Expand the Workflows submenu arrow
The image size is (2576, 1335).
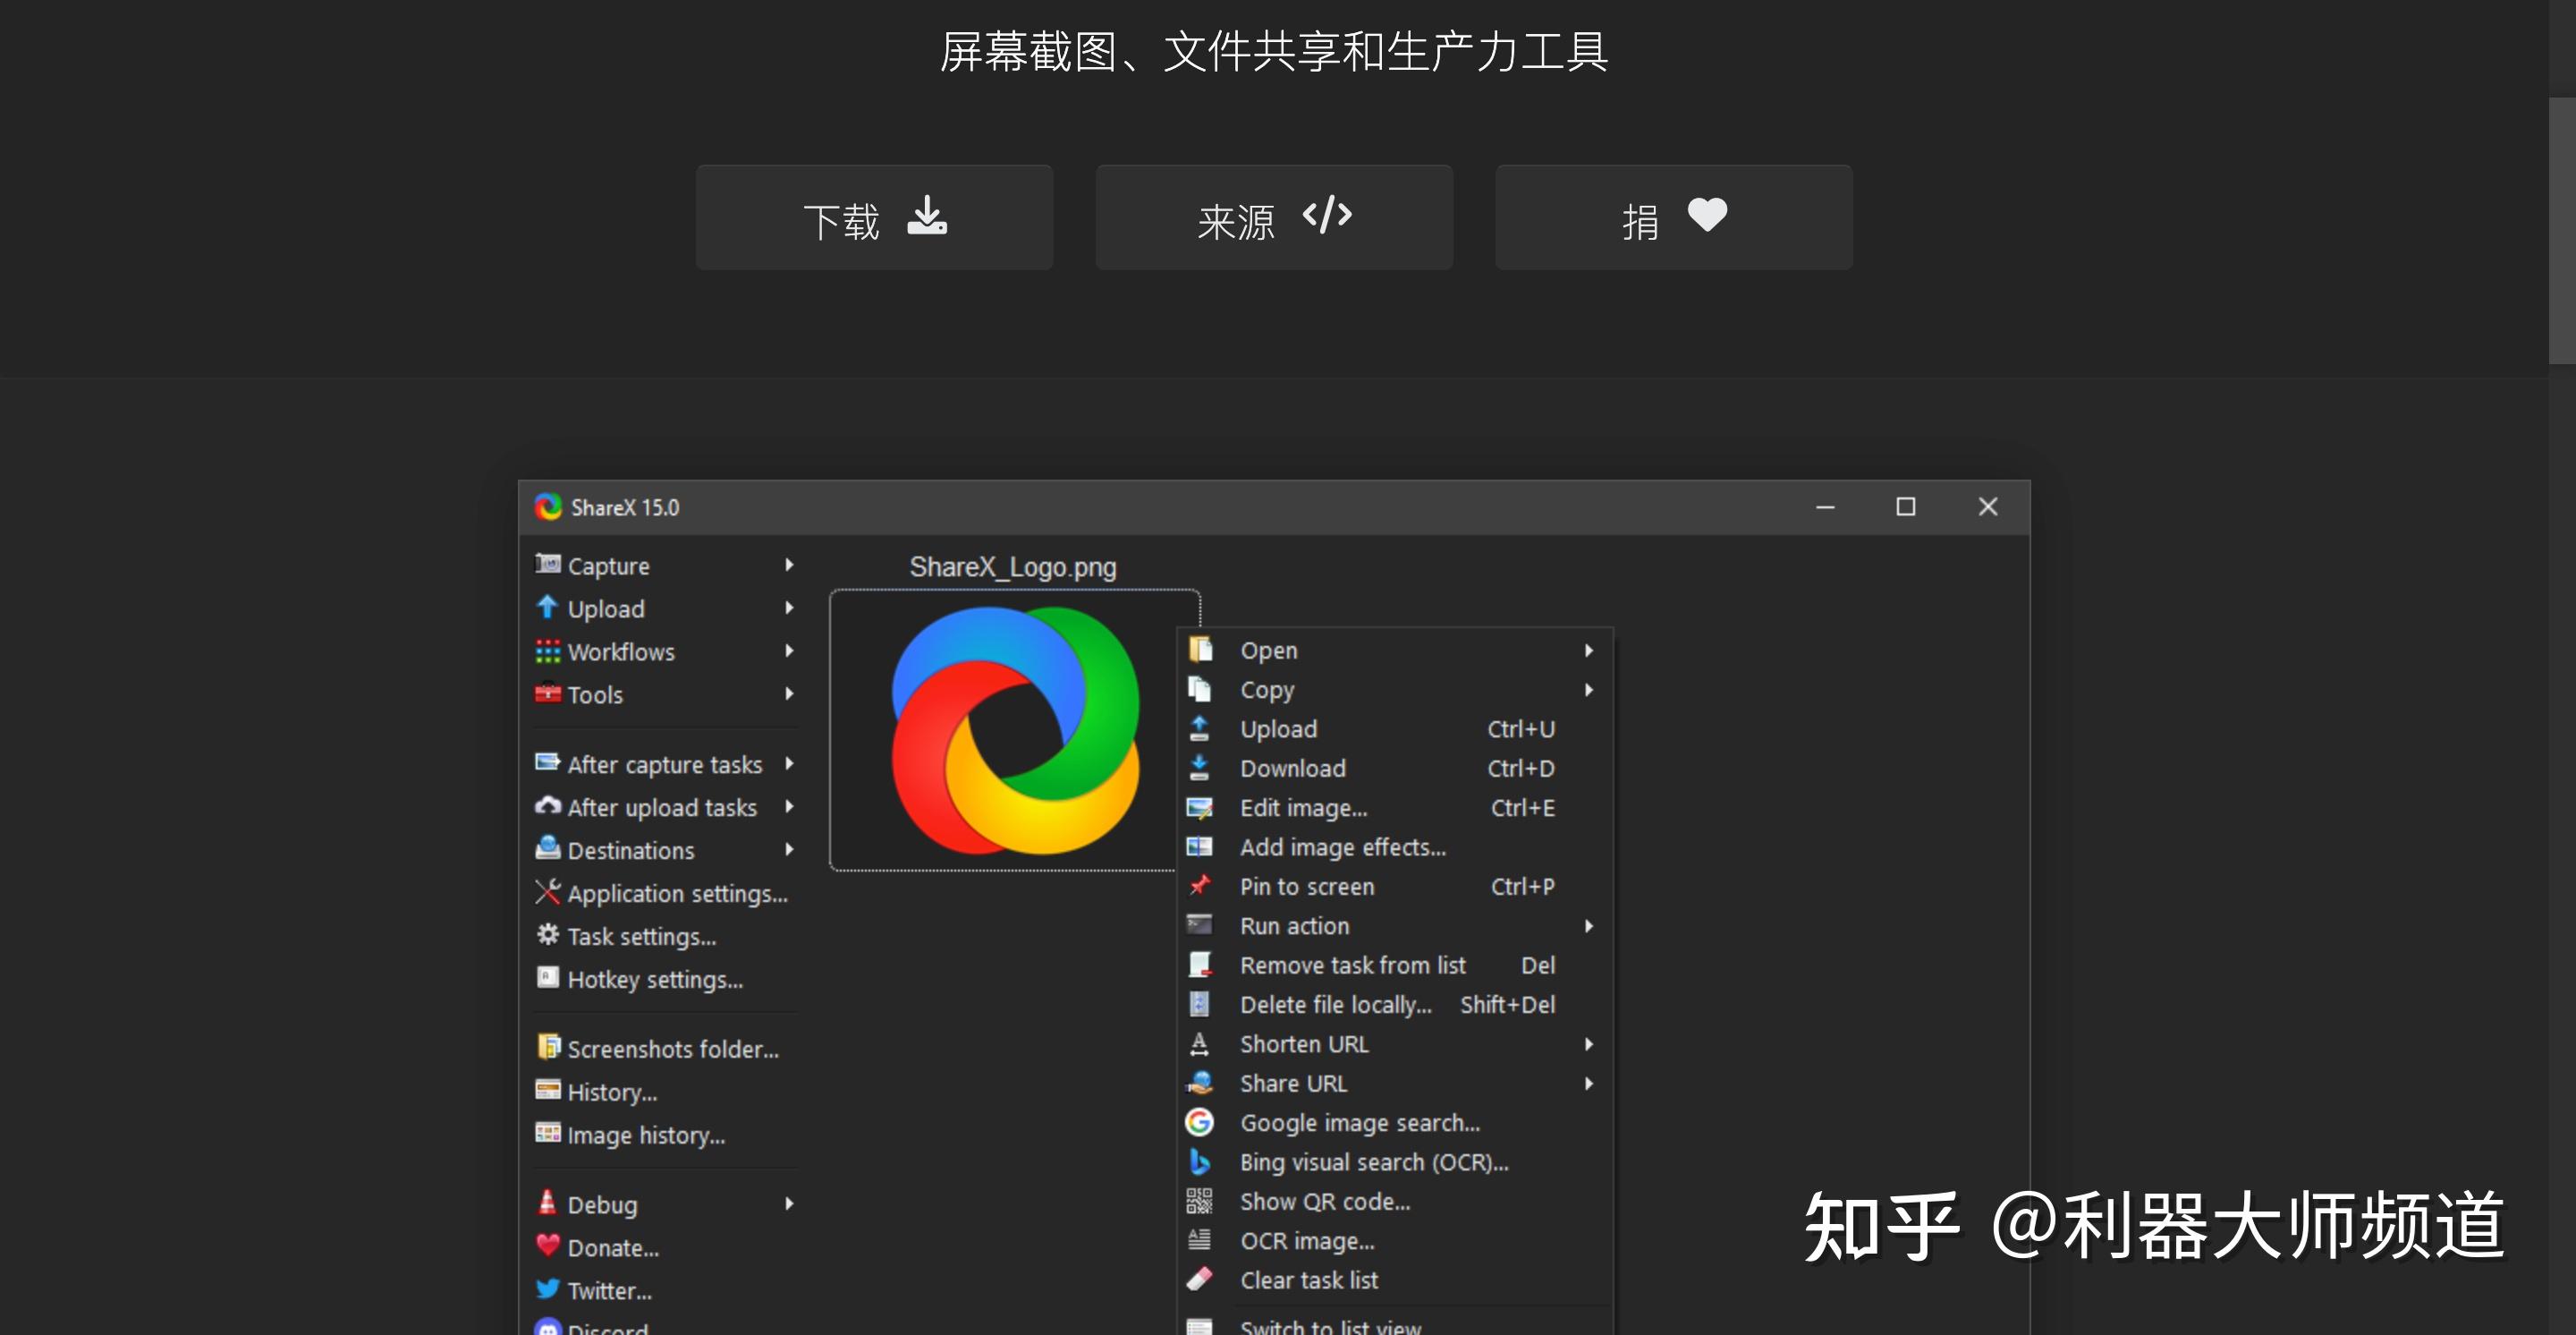tap(789, 651)
